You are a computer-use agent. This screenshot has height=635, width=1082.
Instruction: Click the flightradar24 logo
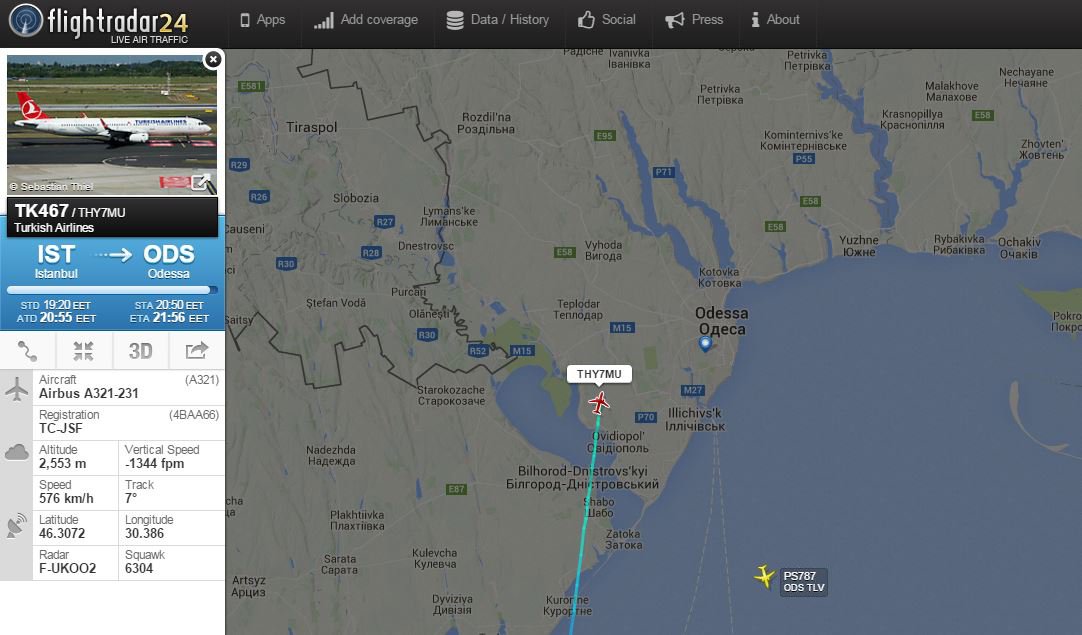pos(99,23)
